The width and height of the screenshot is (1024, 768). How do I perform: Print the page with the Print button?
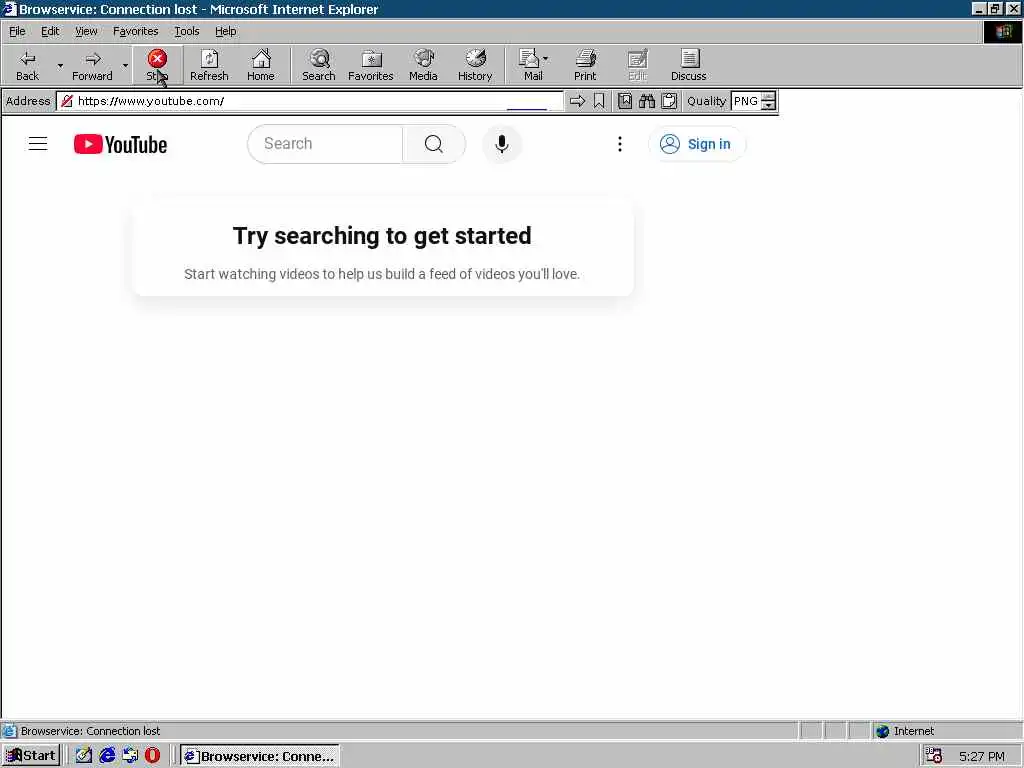click(585, 65)
